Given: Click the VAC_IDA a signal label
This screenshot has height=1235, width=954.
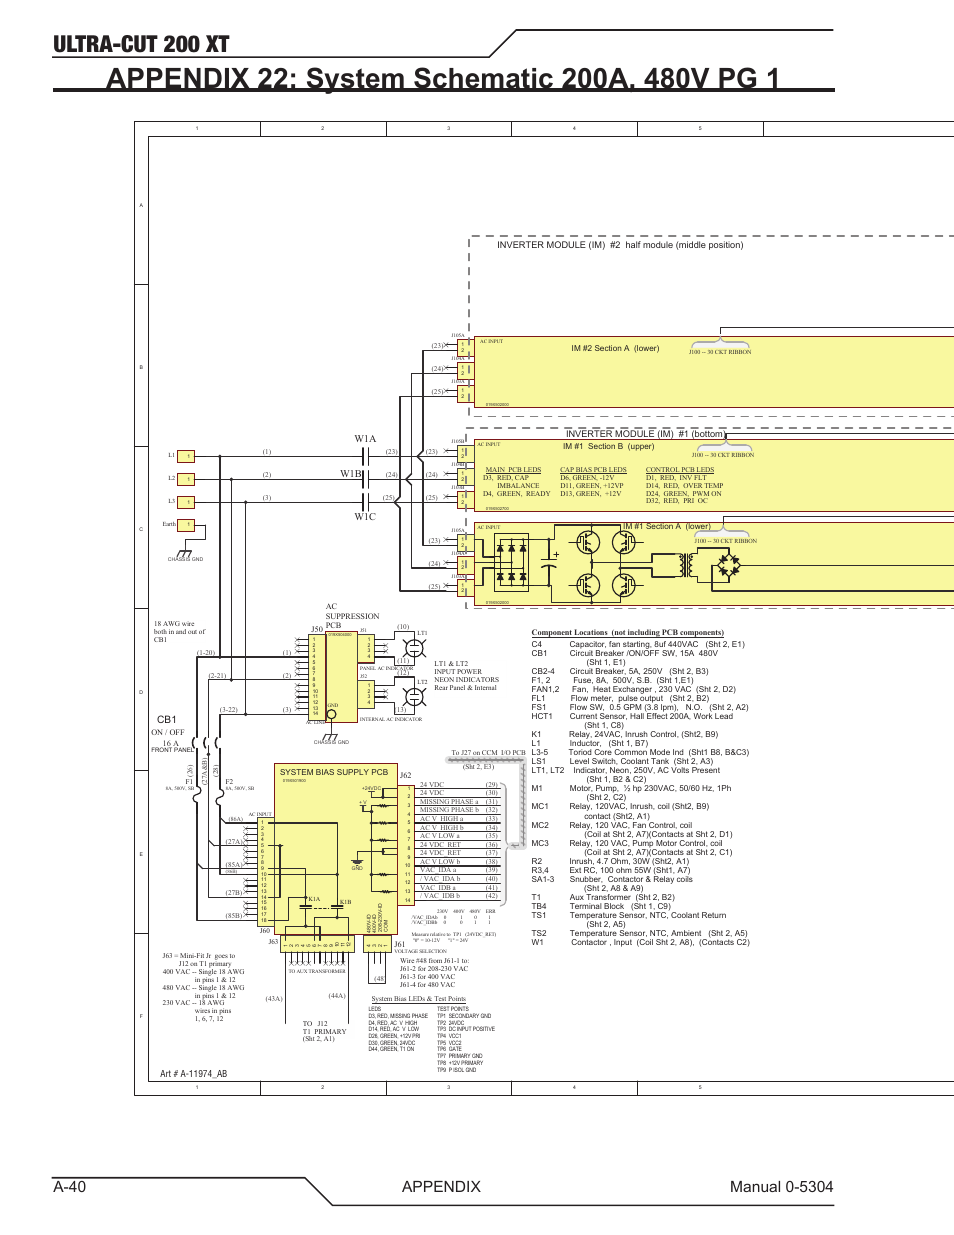Looking at the screenshot, I should click(x=438, y=870).
